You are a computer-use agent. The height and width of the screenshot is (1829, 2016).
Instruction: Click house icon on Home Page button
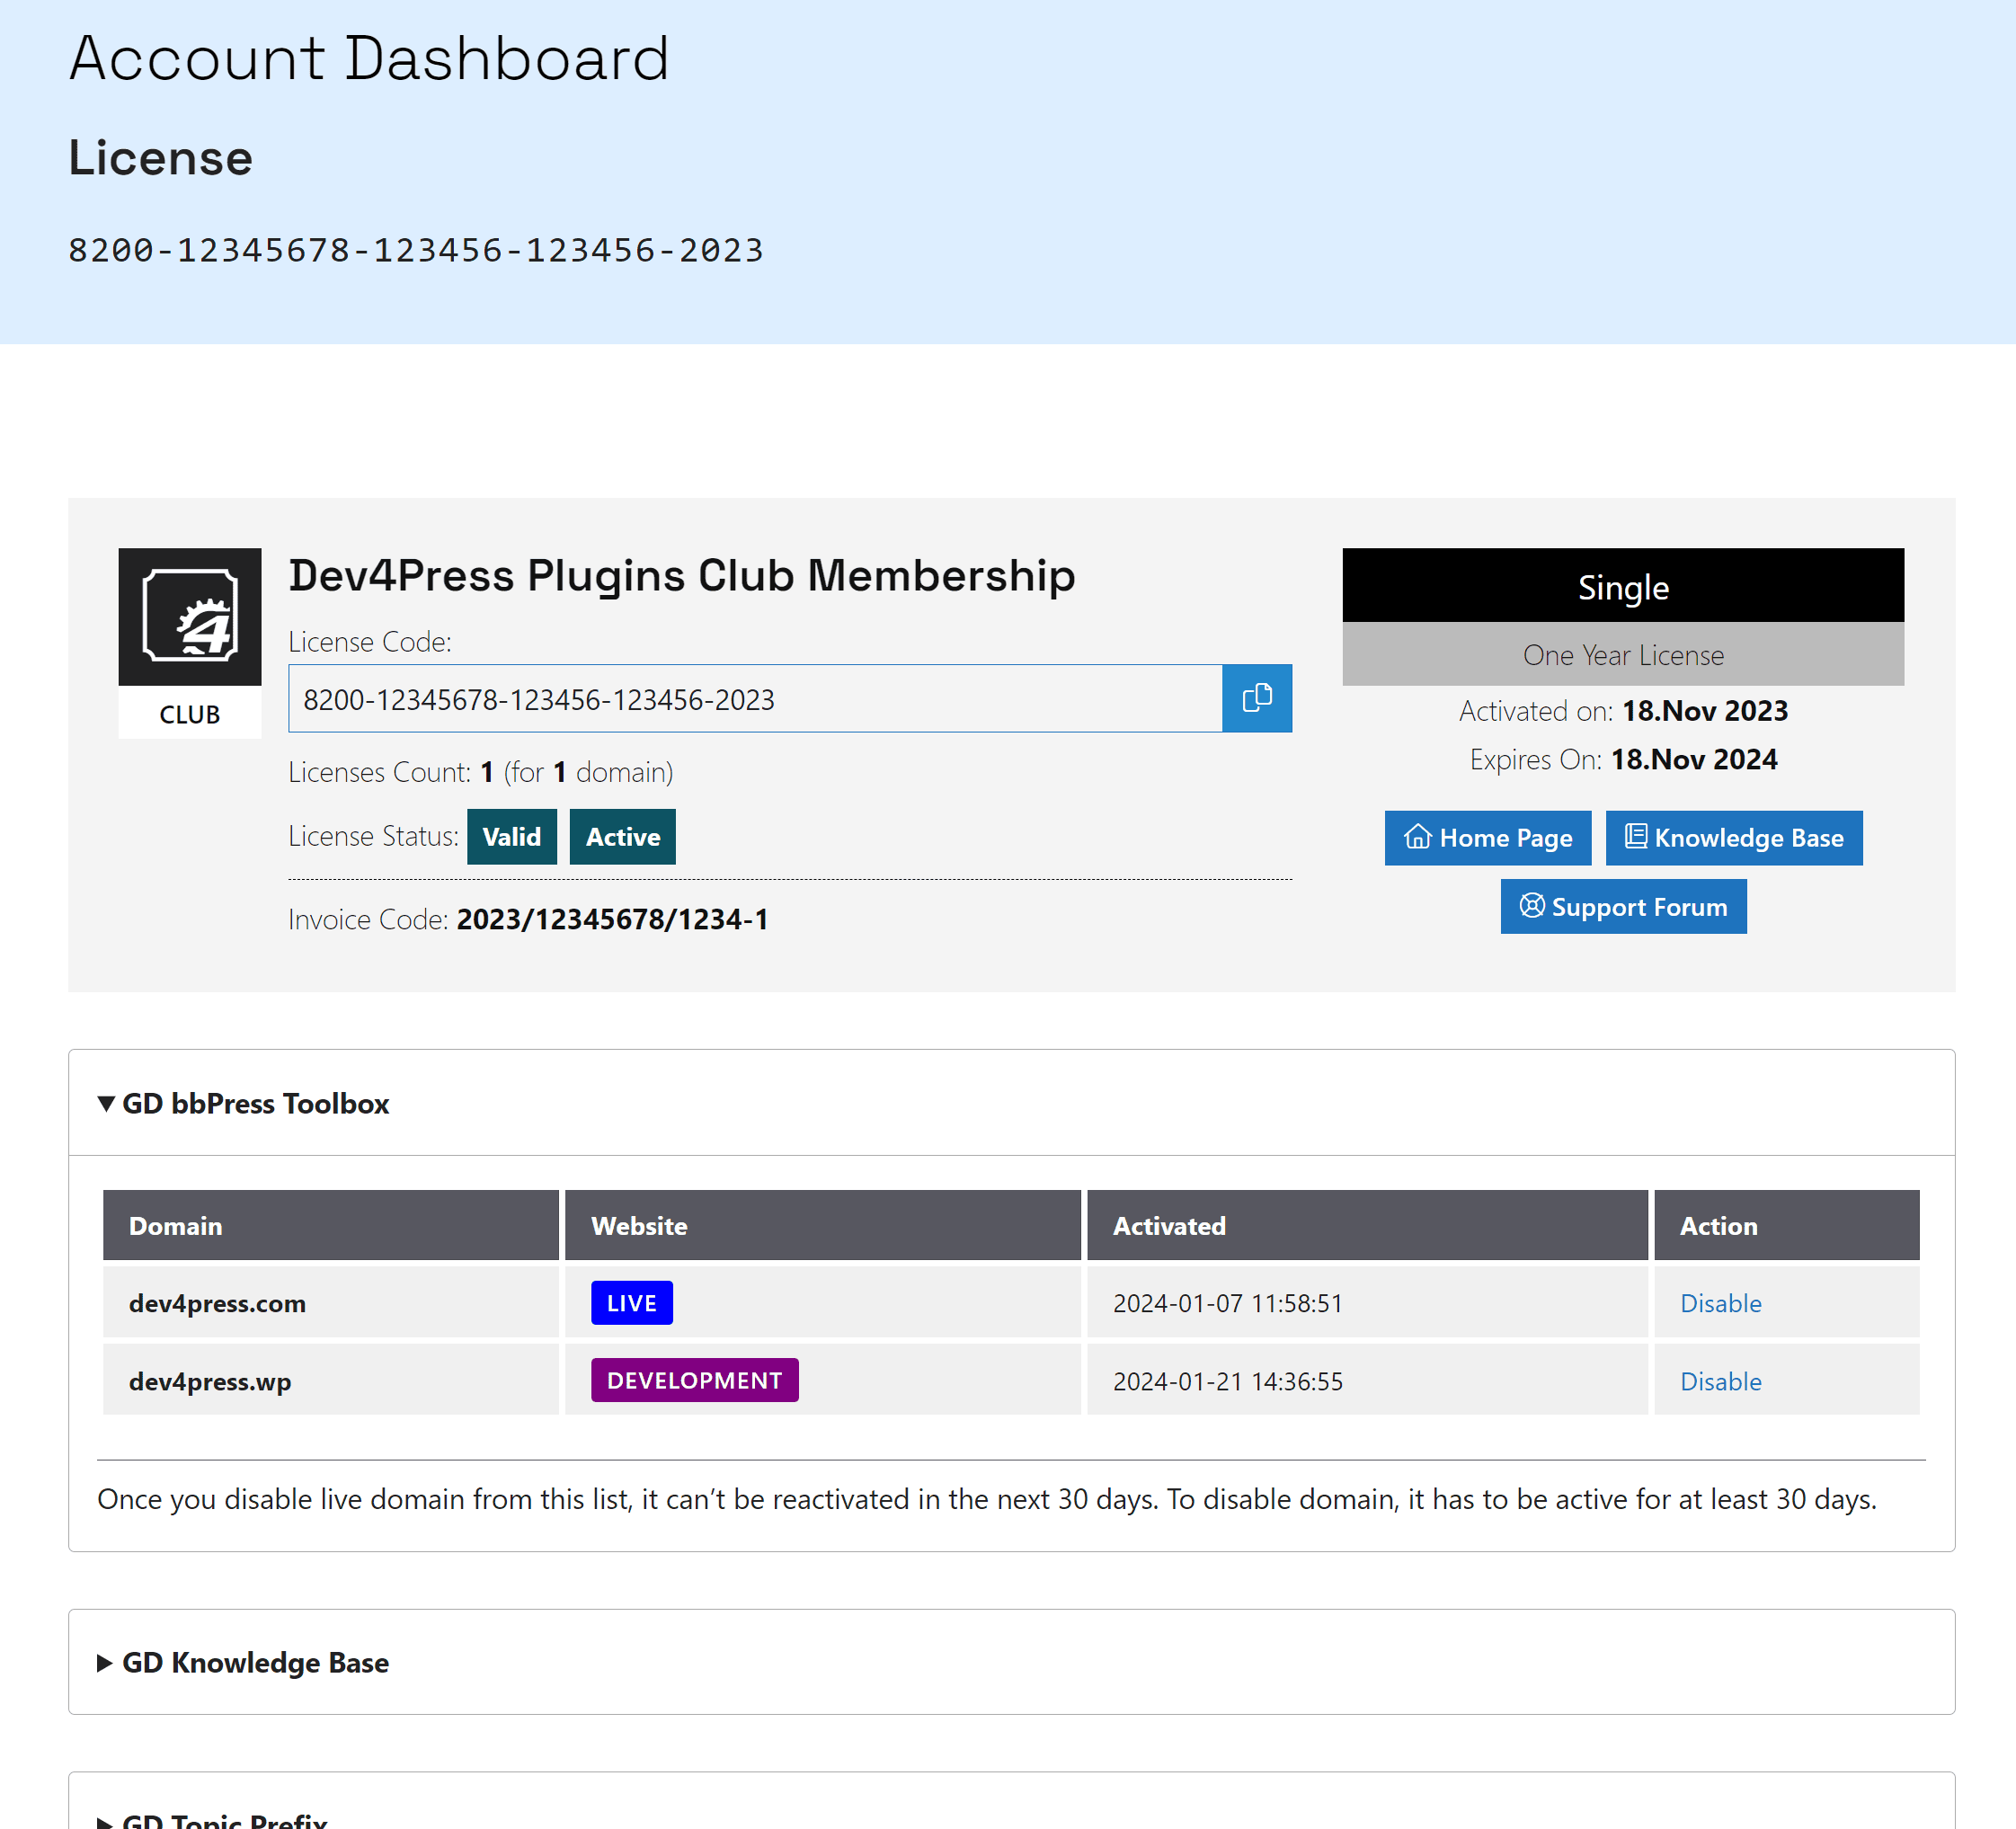(x=1417, y=837)
